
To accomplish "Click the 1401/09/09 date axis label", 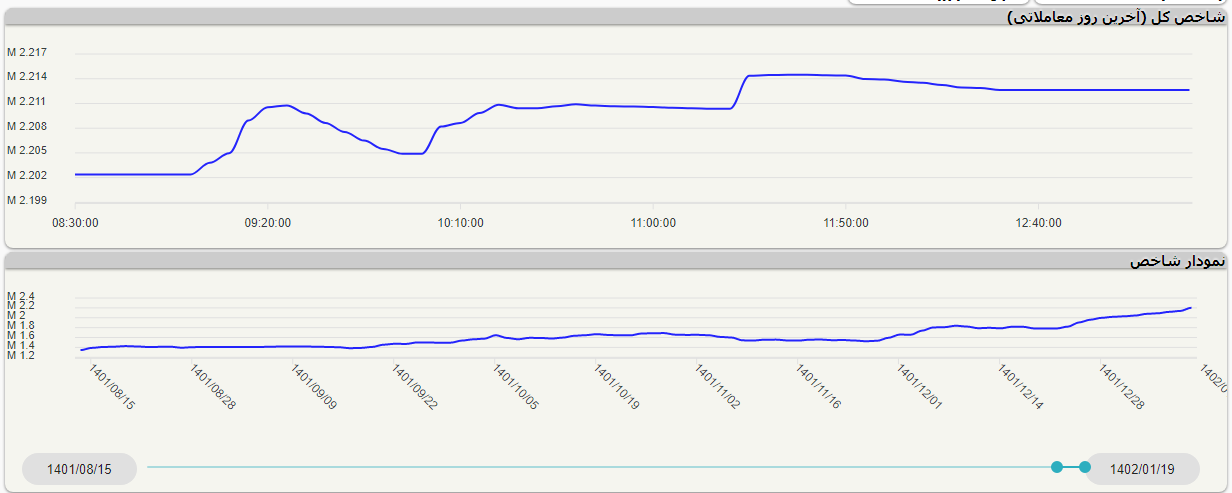I will [313, 387].
